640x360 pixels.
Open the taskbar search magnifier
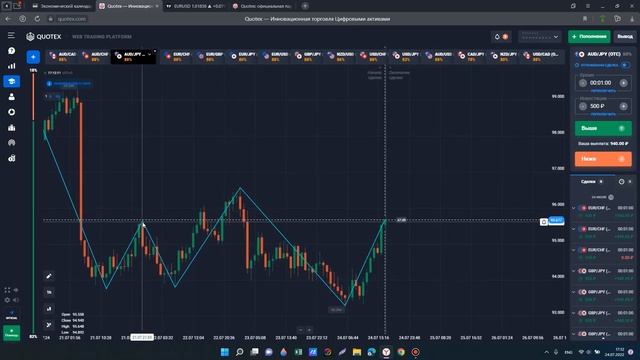[240, 352]
